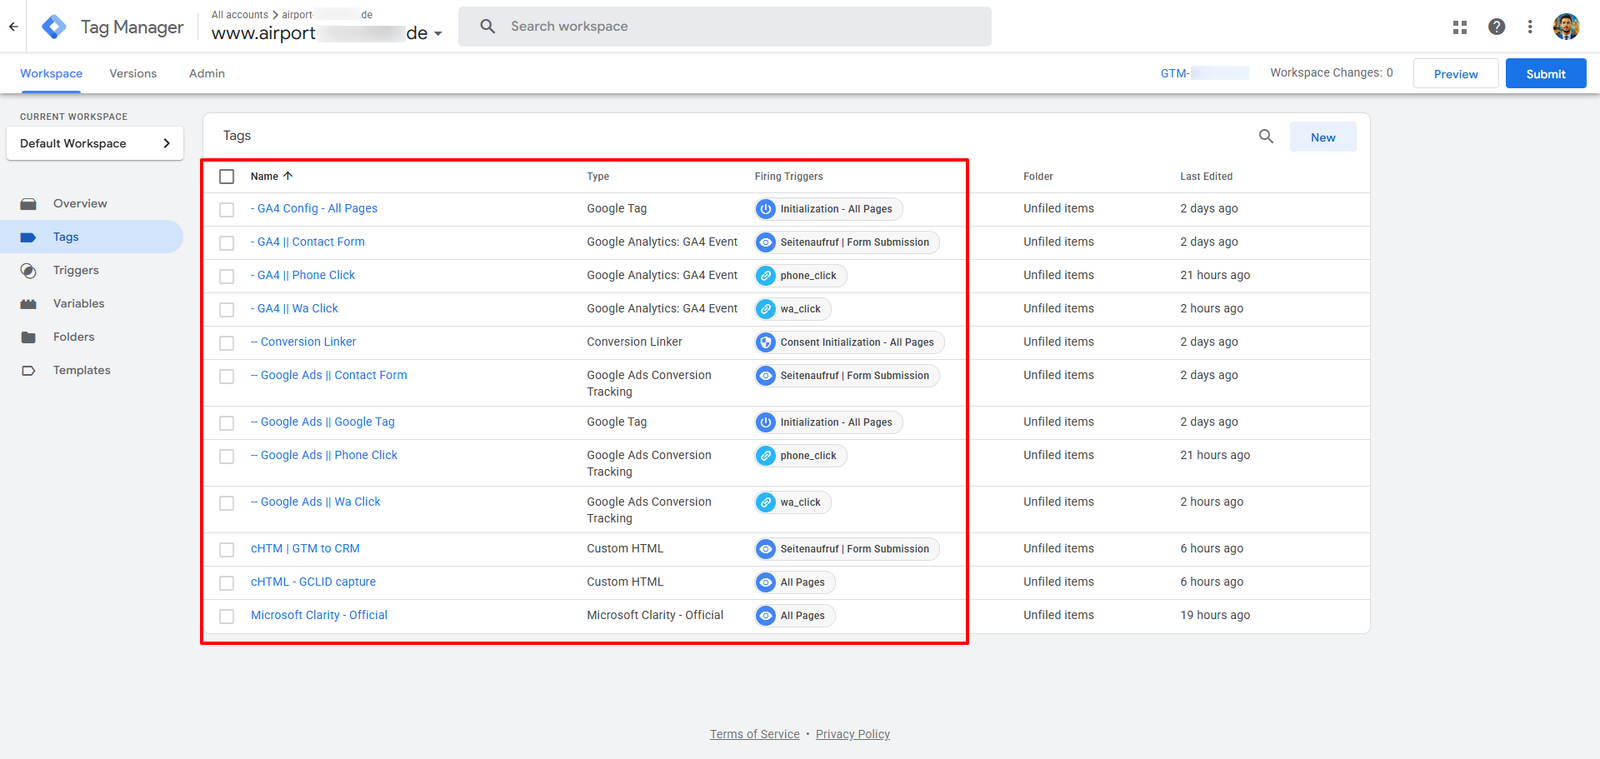The image size is (1600, 759).
Task: Open Variables in the sidebar
Action: [x=79, y=304]
